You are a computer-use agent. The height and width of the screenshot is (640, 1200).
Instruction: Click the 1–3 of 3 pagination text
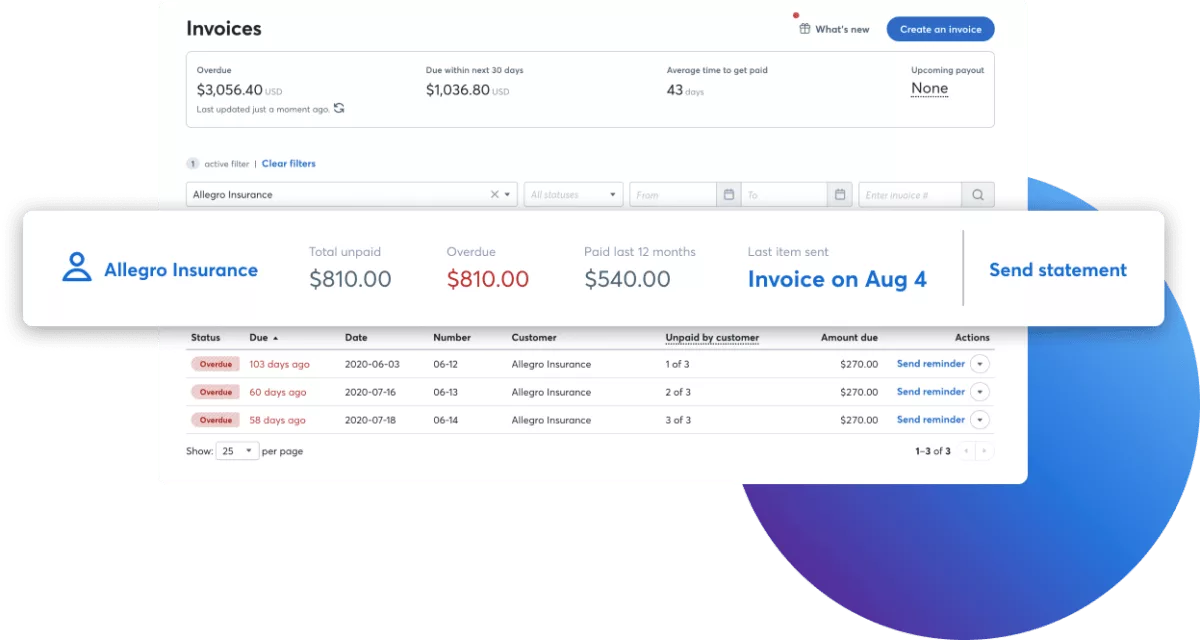coord(933,452)
